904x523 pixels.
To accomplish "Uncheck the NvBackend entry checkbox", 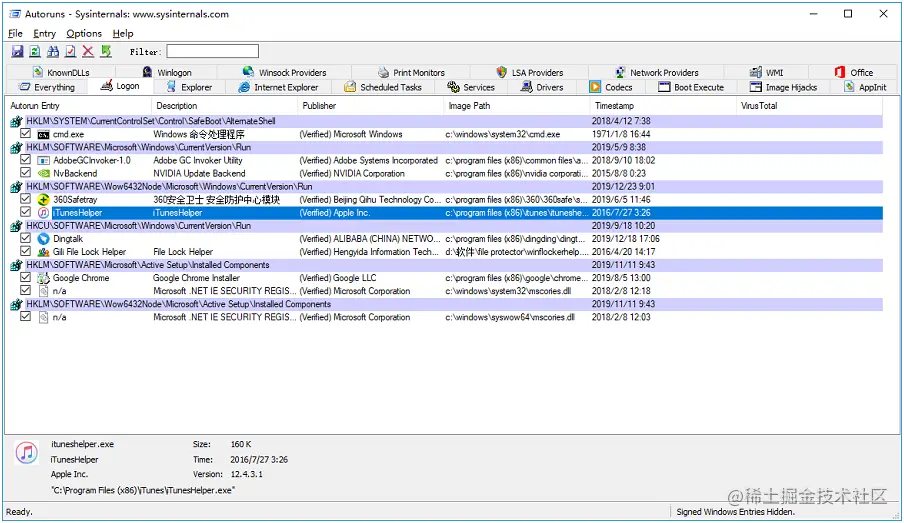I will tap(25, 172).
